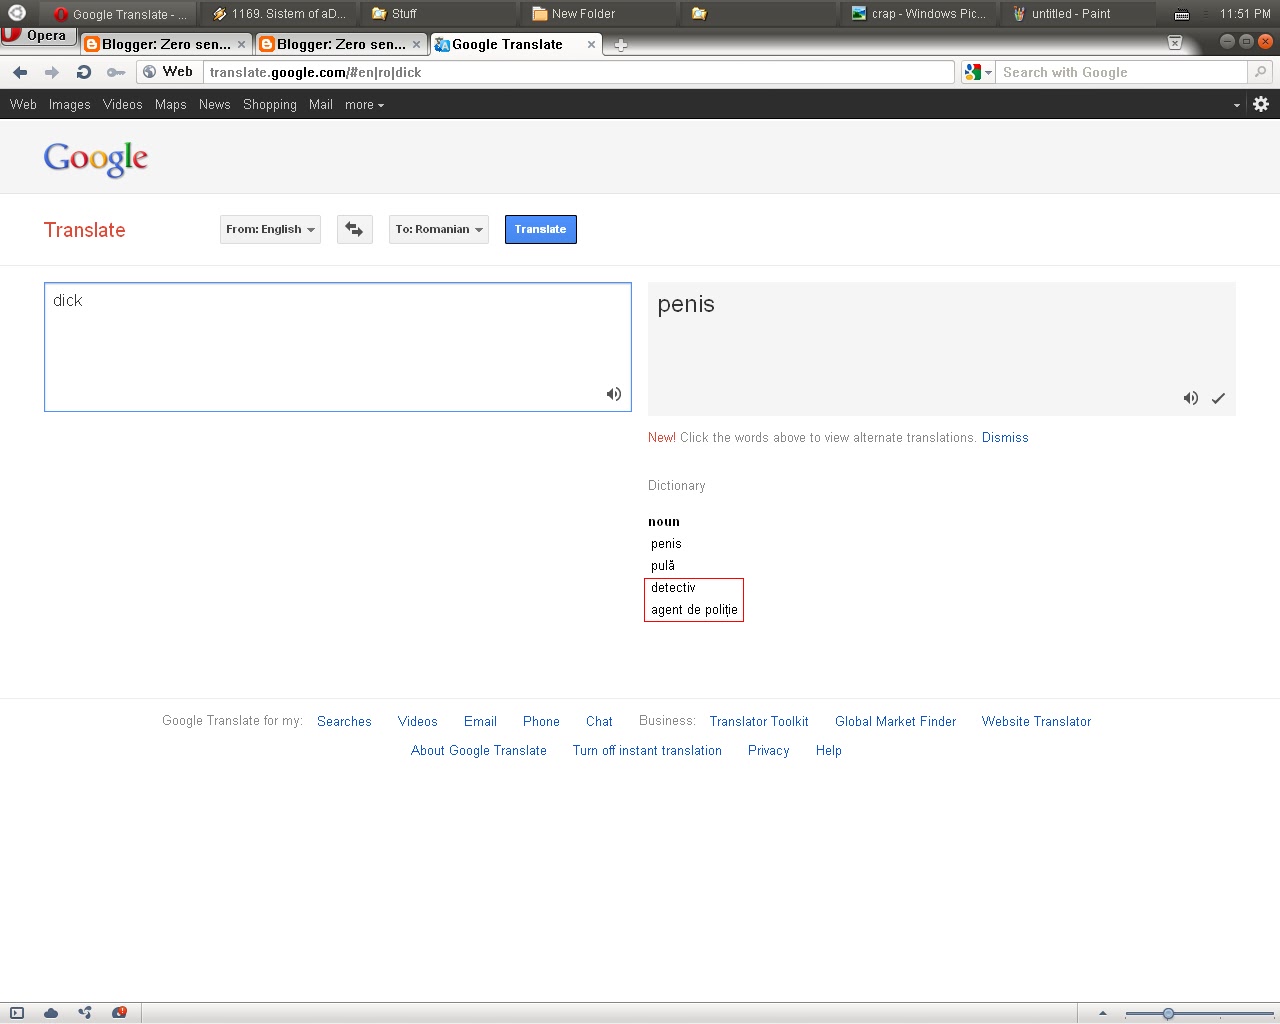
Task: Focus the Search with Google field
Action: (1121, 72)
